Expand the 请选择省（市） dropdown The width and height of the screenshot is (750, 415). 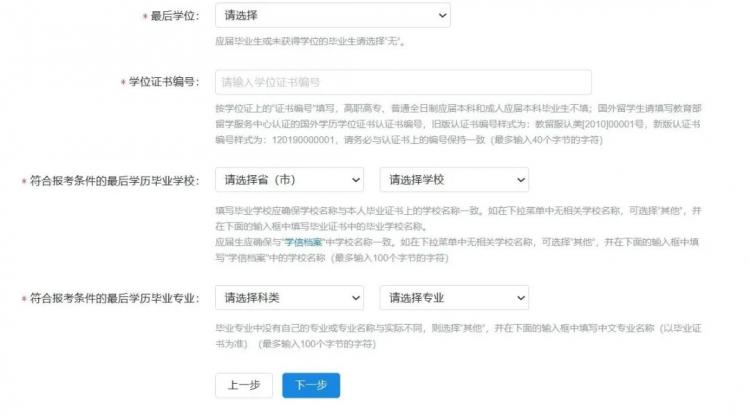tap(280, 180)
